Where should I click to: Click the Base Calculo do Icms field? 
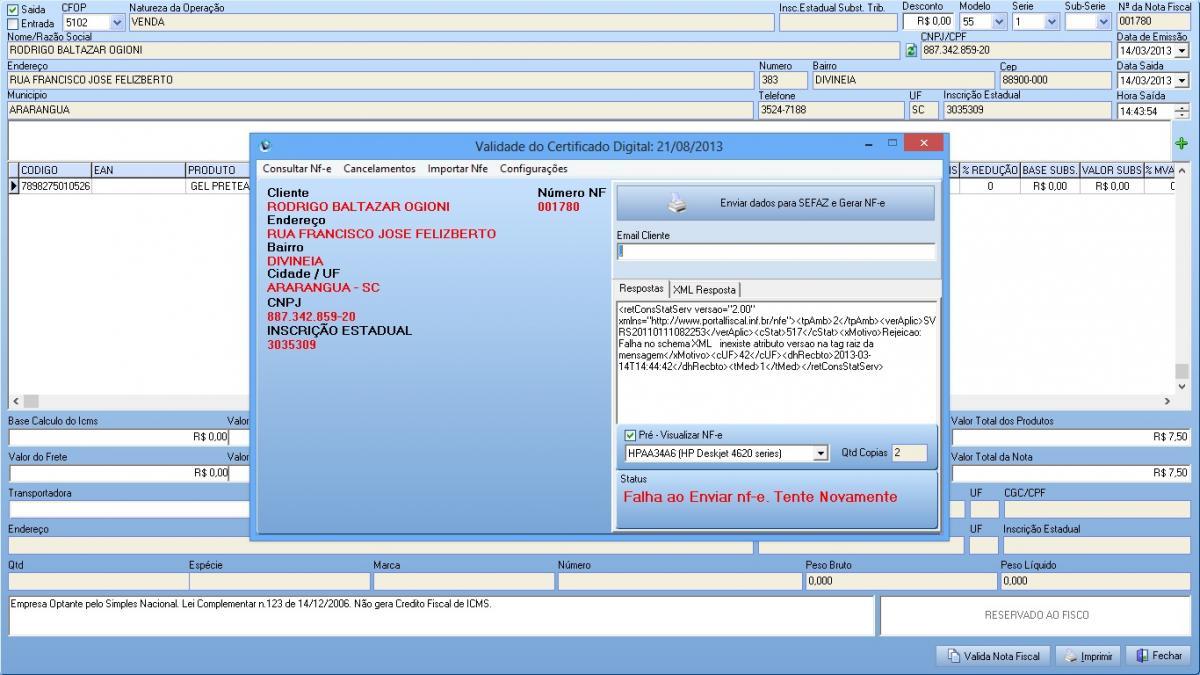119,437
